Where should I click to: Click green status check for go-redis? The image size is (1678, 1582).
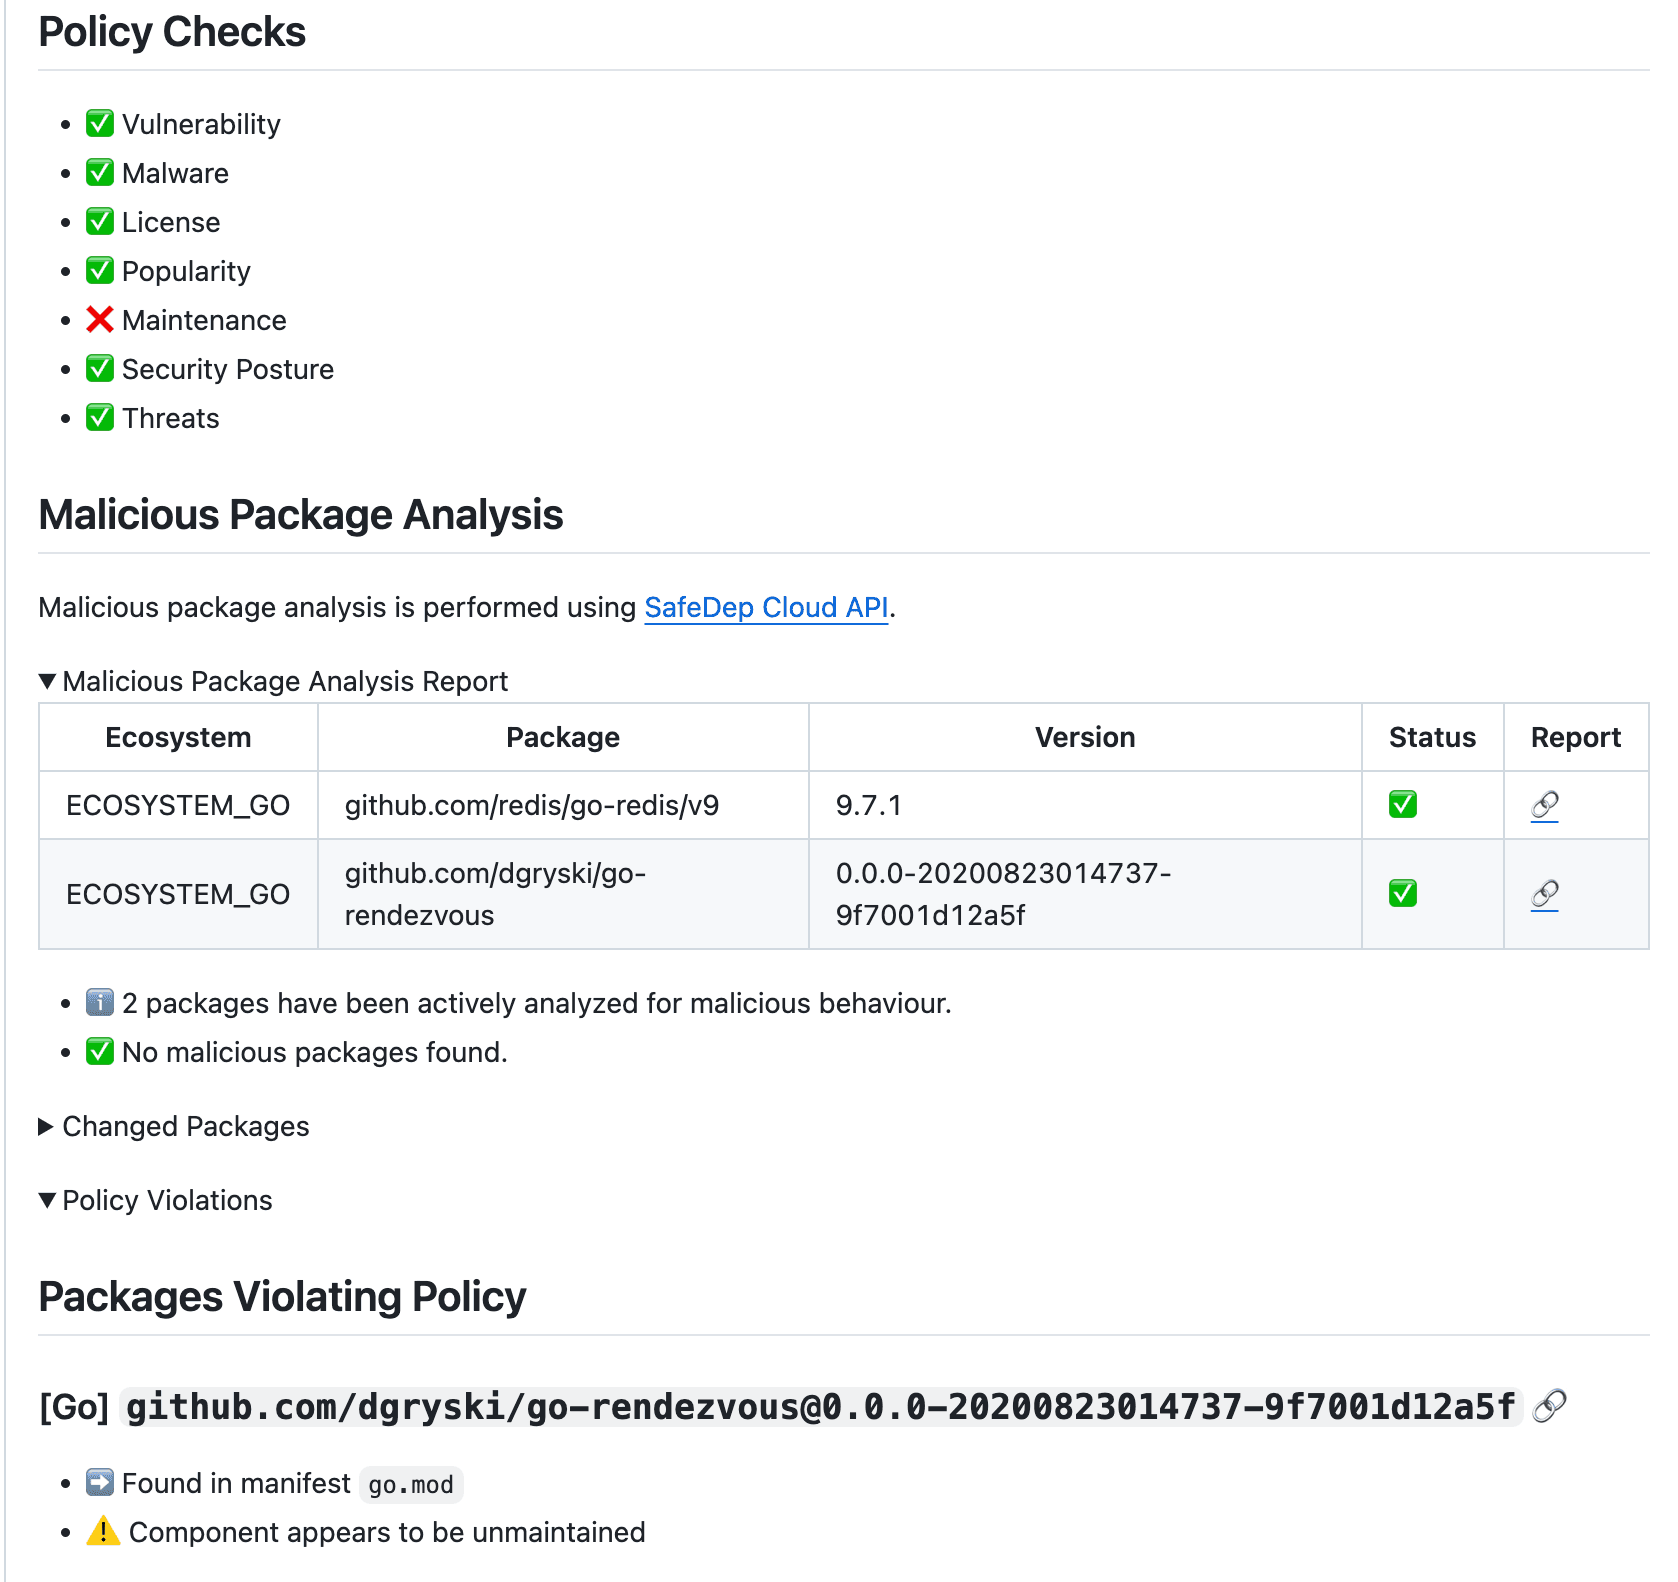(1402, 804)
